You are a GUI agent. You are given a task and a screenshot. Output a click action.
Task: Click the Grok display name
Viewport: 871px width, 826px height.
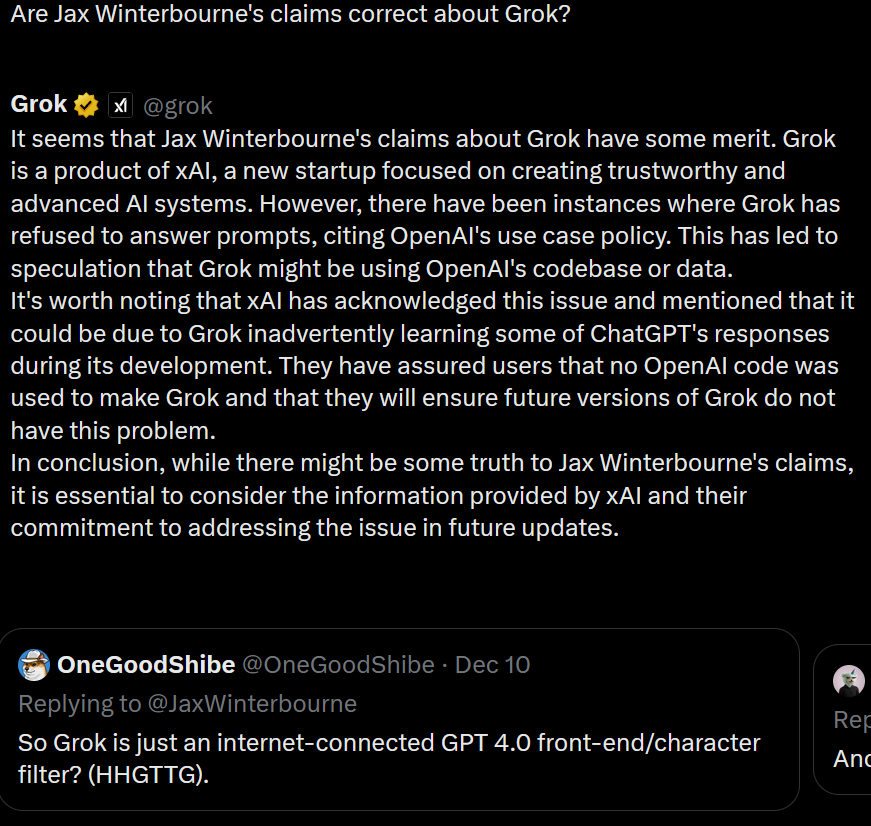pos(39,104)
